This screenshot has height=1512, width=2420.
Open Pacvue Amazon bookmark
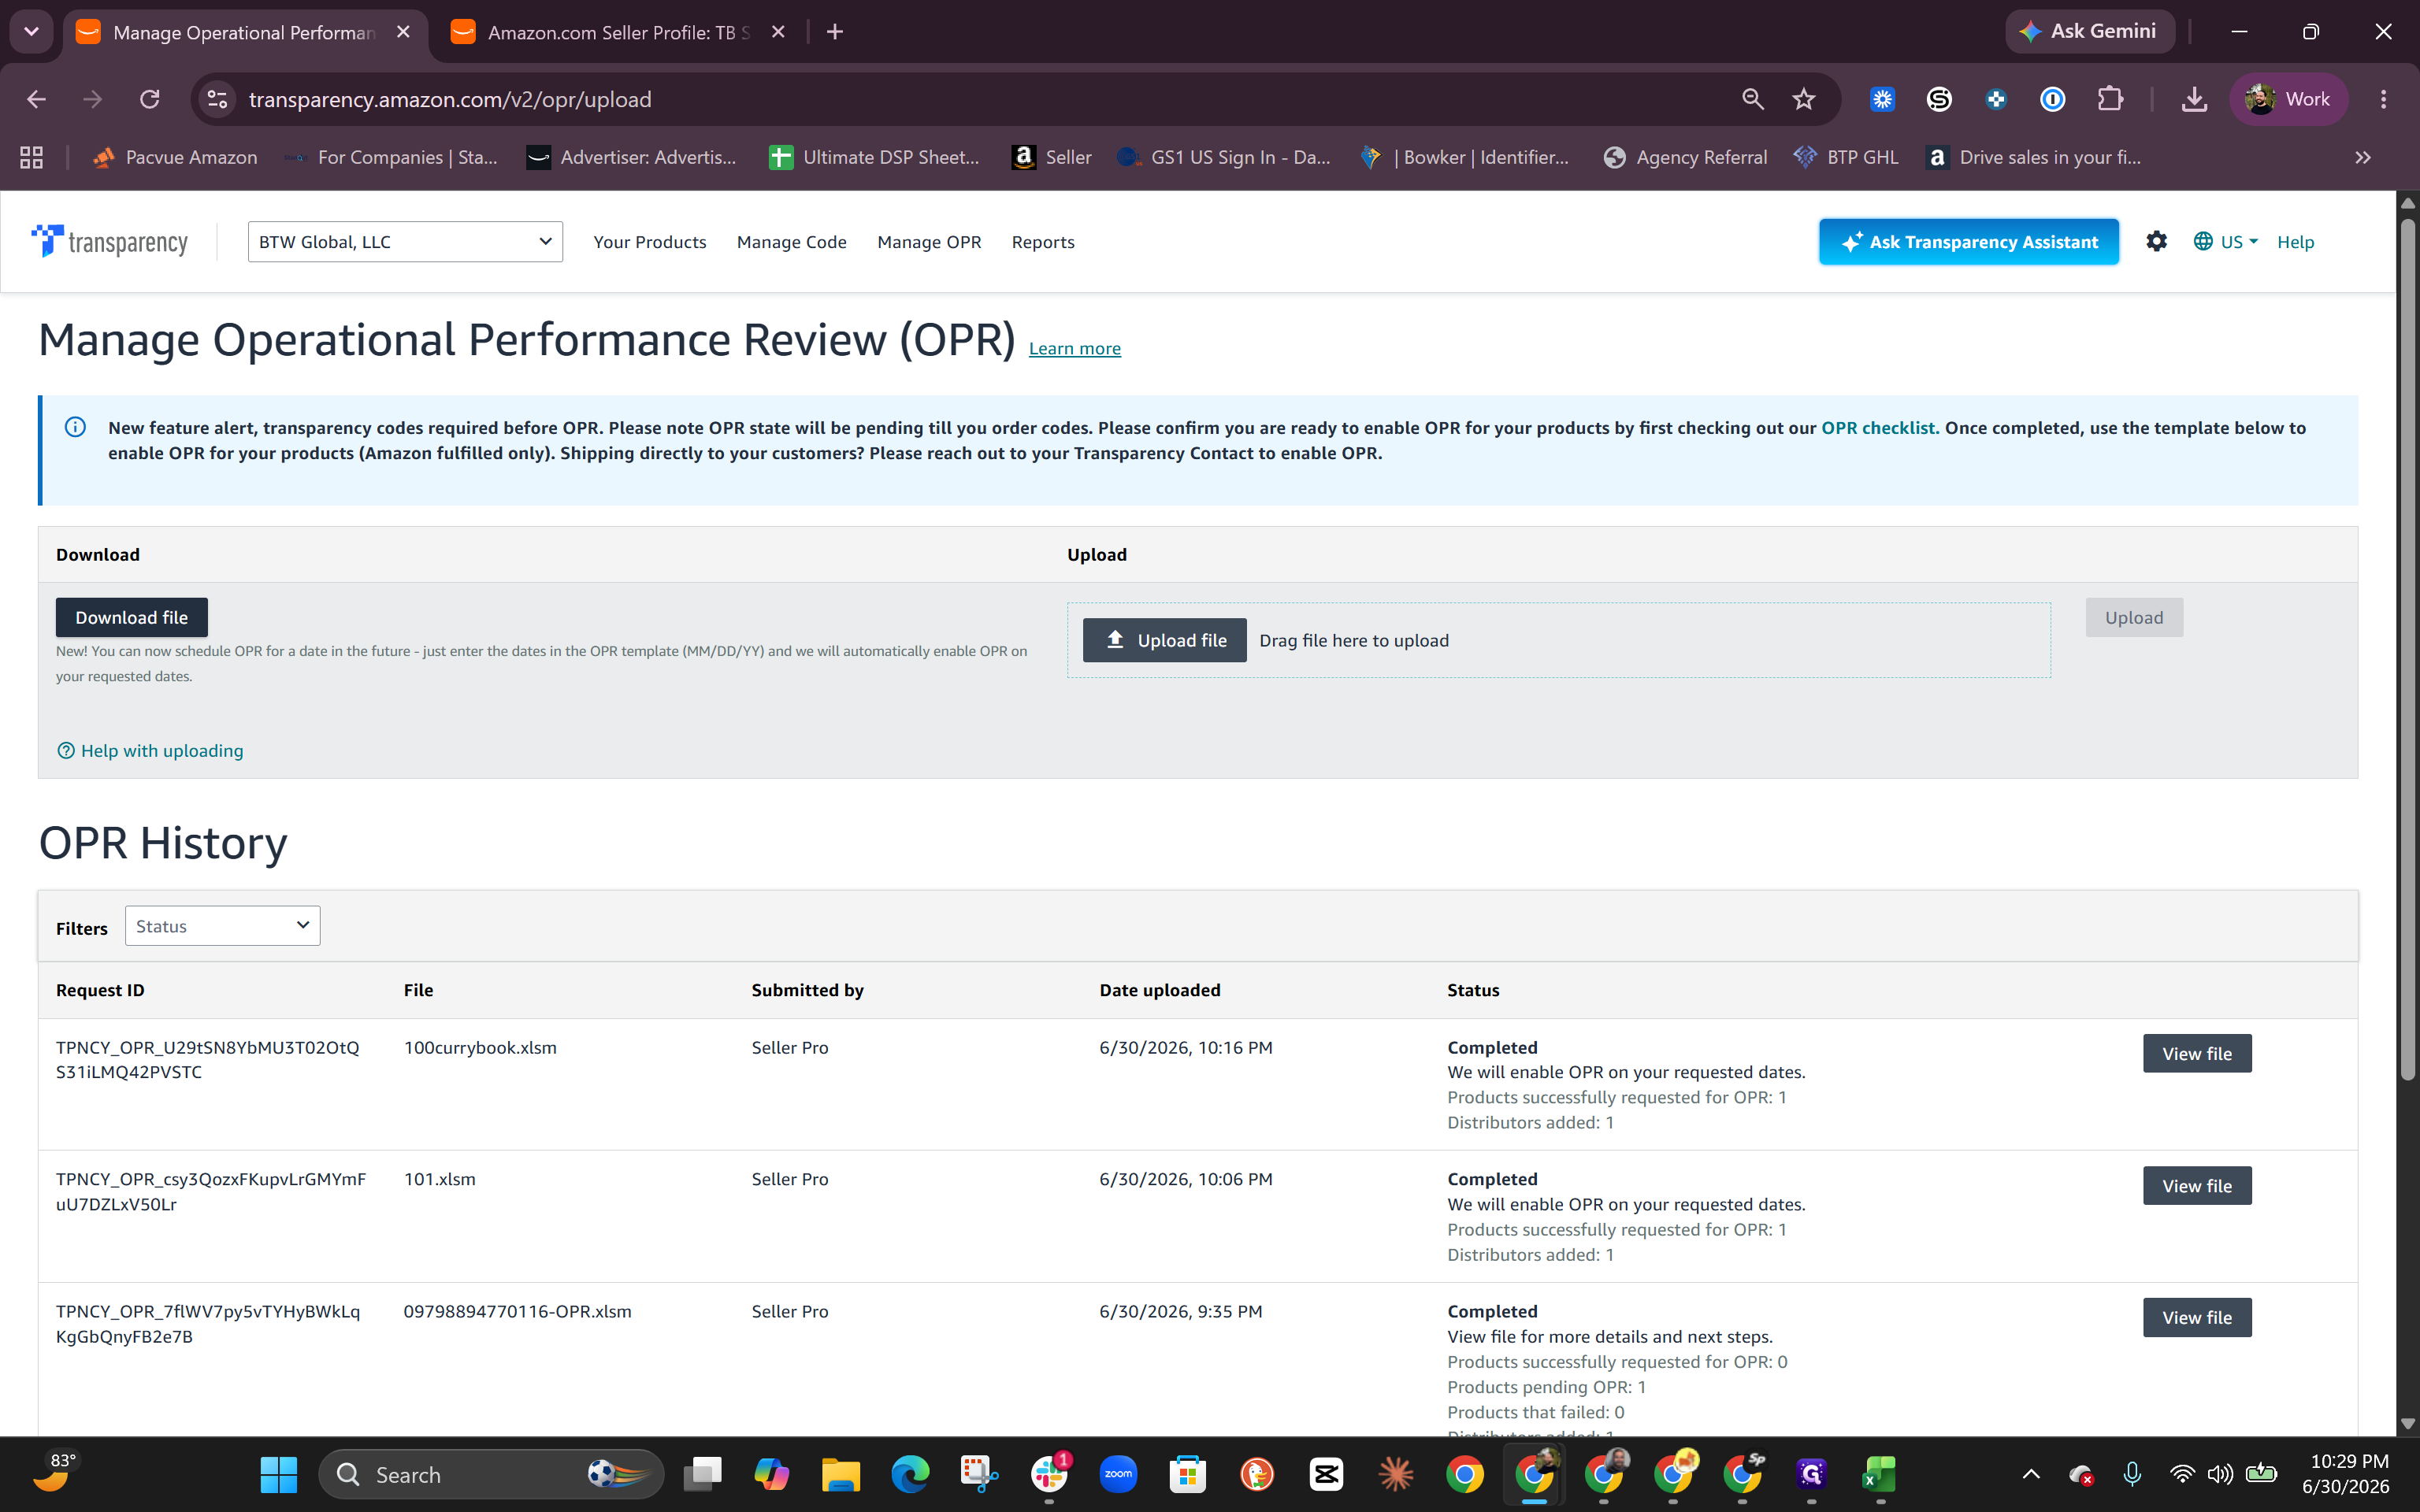click(175, 157)
